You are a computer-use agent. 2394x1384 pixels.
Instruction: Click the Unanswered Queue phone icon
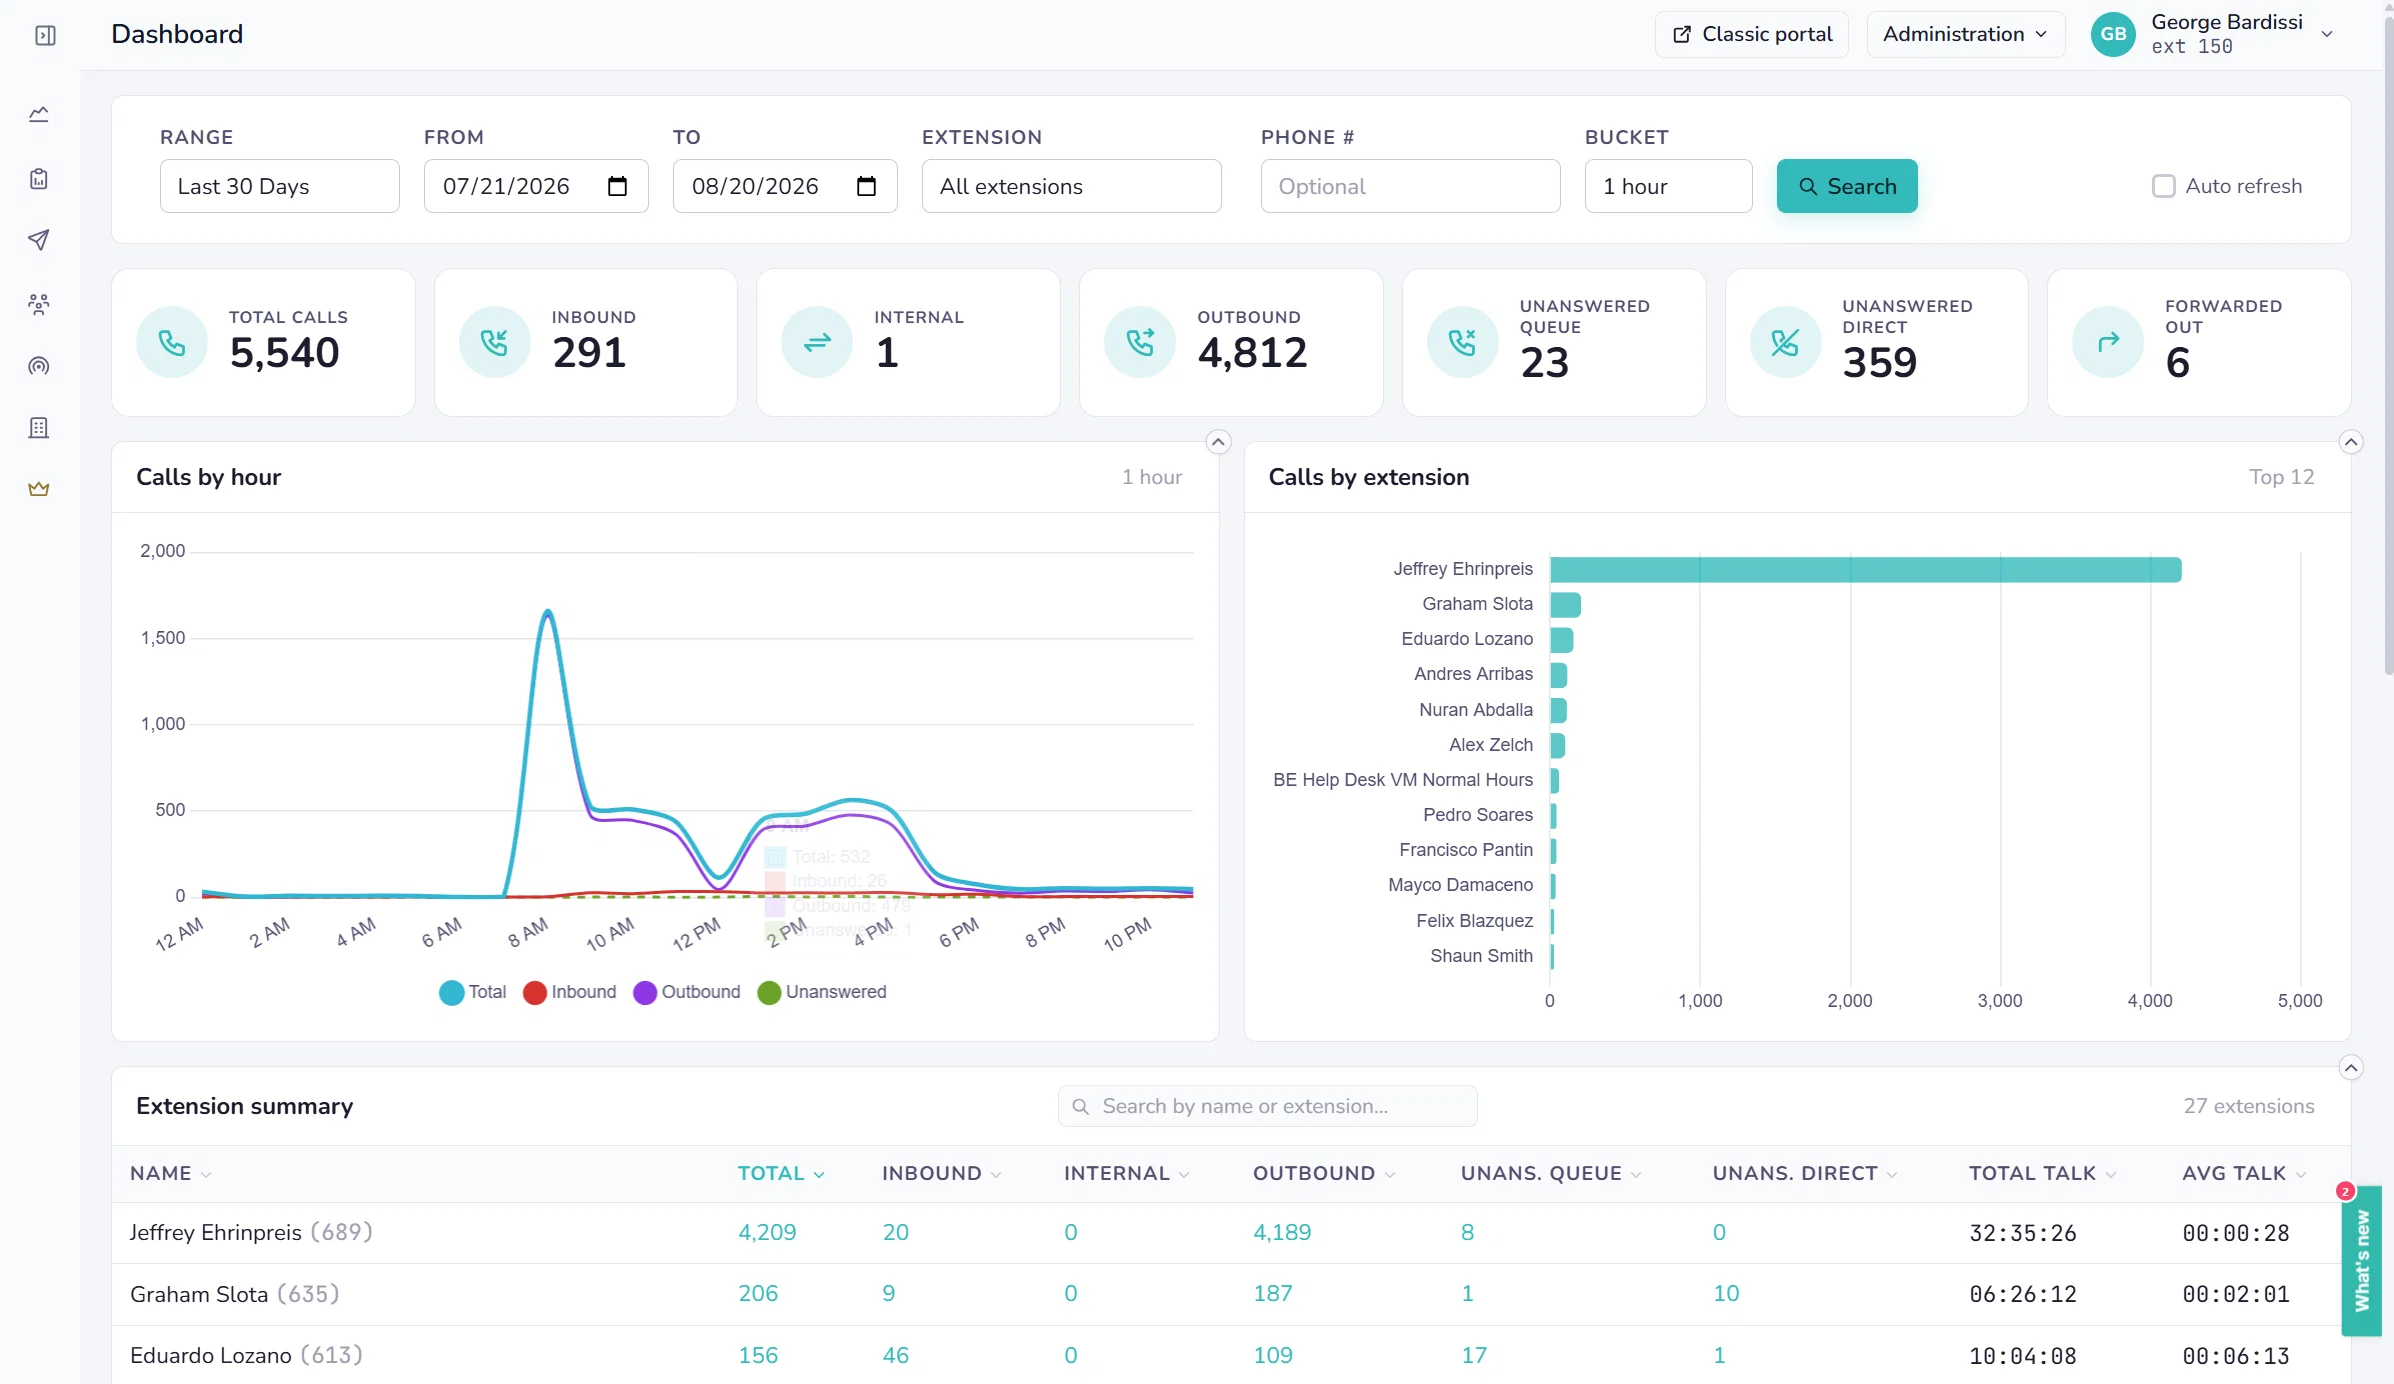pos(1463,343)
